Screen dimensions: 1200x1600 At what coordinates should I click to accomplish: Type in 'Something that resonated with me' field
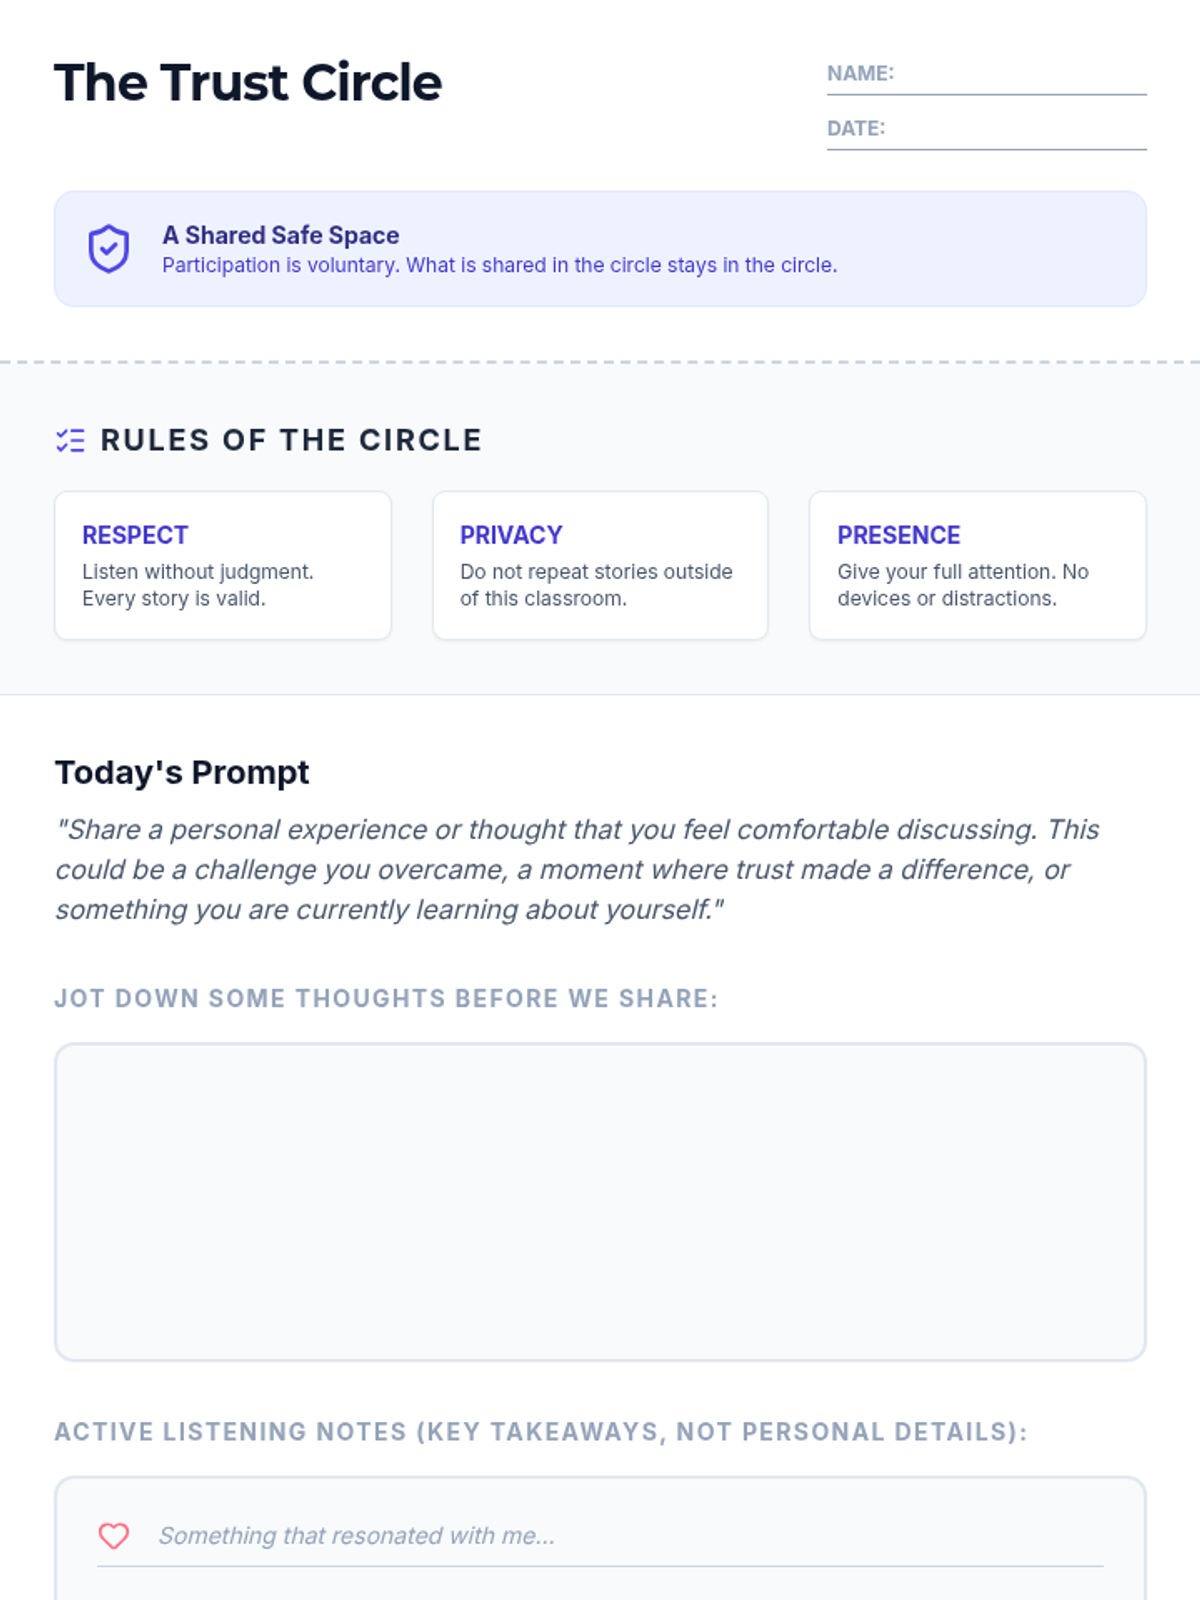coord(630,1536)
